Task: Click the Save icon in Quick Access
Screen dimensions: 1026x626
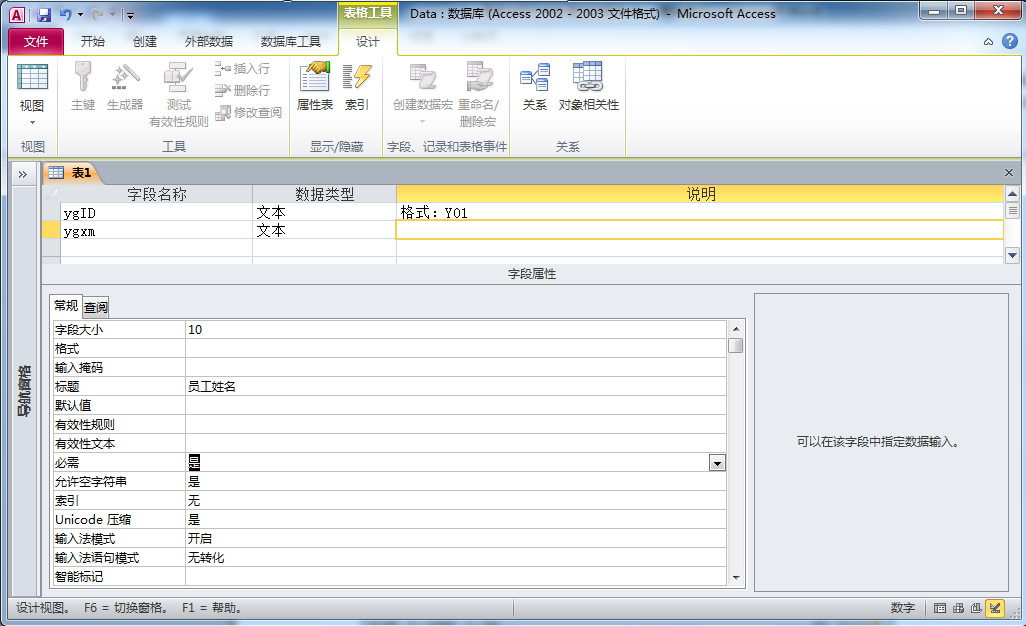Action: pos(44,14)
